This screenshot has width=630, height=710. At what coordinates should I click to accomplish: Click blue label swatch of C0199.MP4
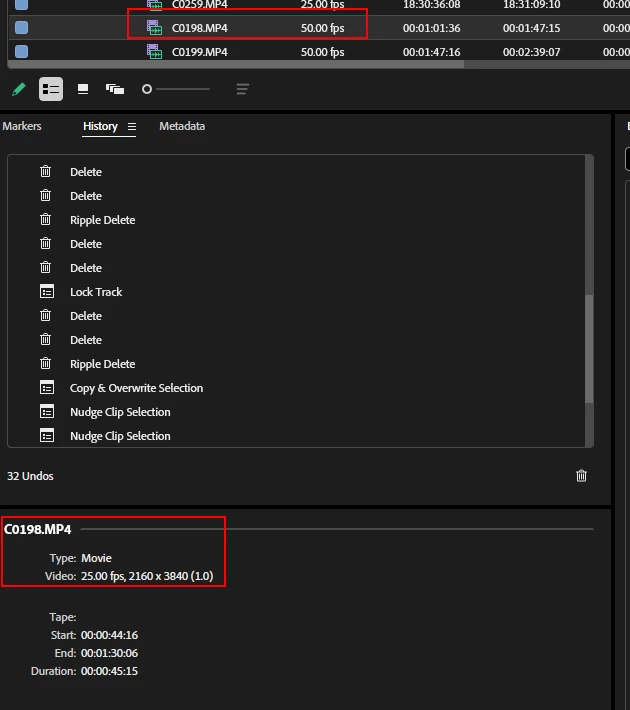[x=21, y=52]
